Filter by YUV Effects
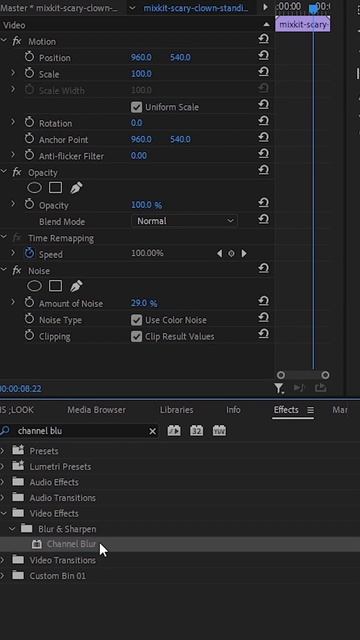 219,431
